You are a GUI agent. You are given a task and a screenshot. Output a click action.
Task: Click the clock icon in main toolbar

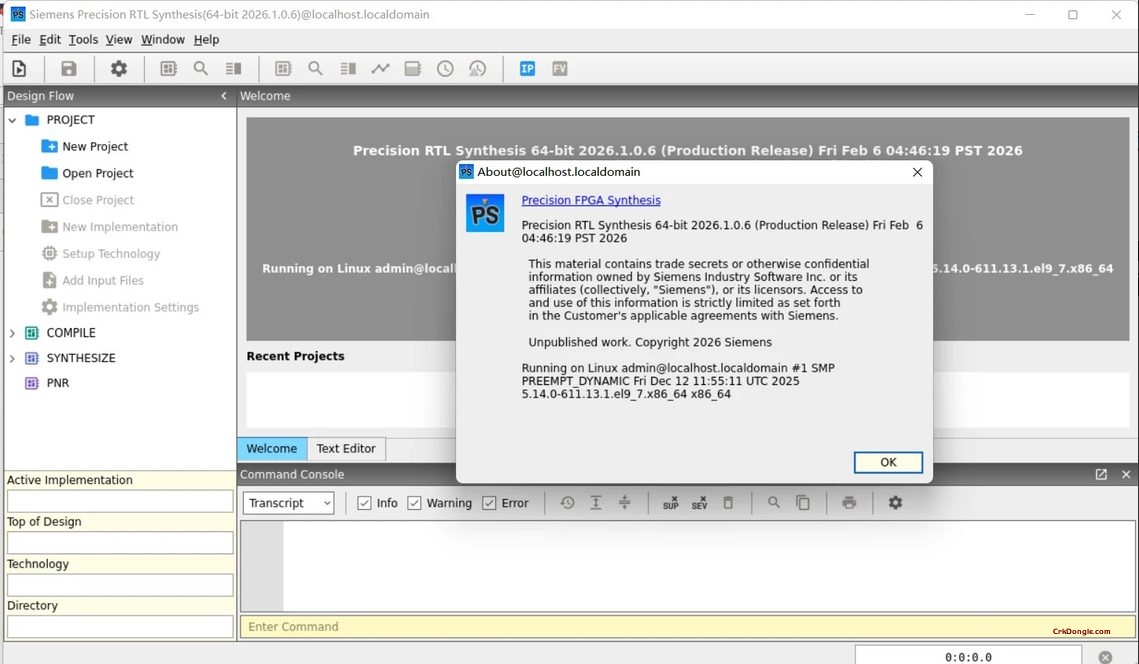click(x=445, y=68)
